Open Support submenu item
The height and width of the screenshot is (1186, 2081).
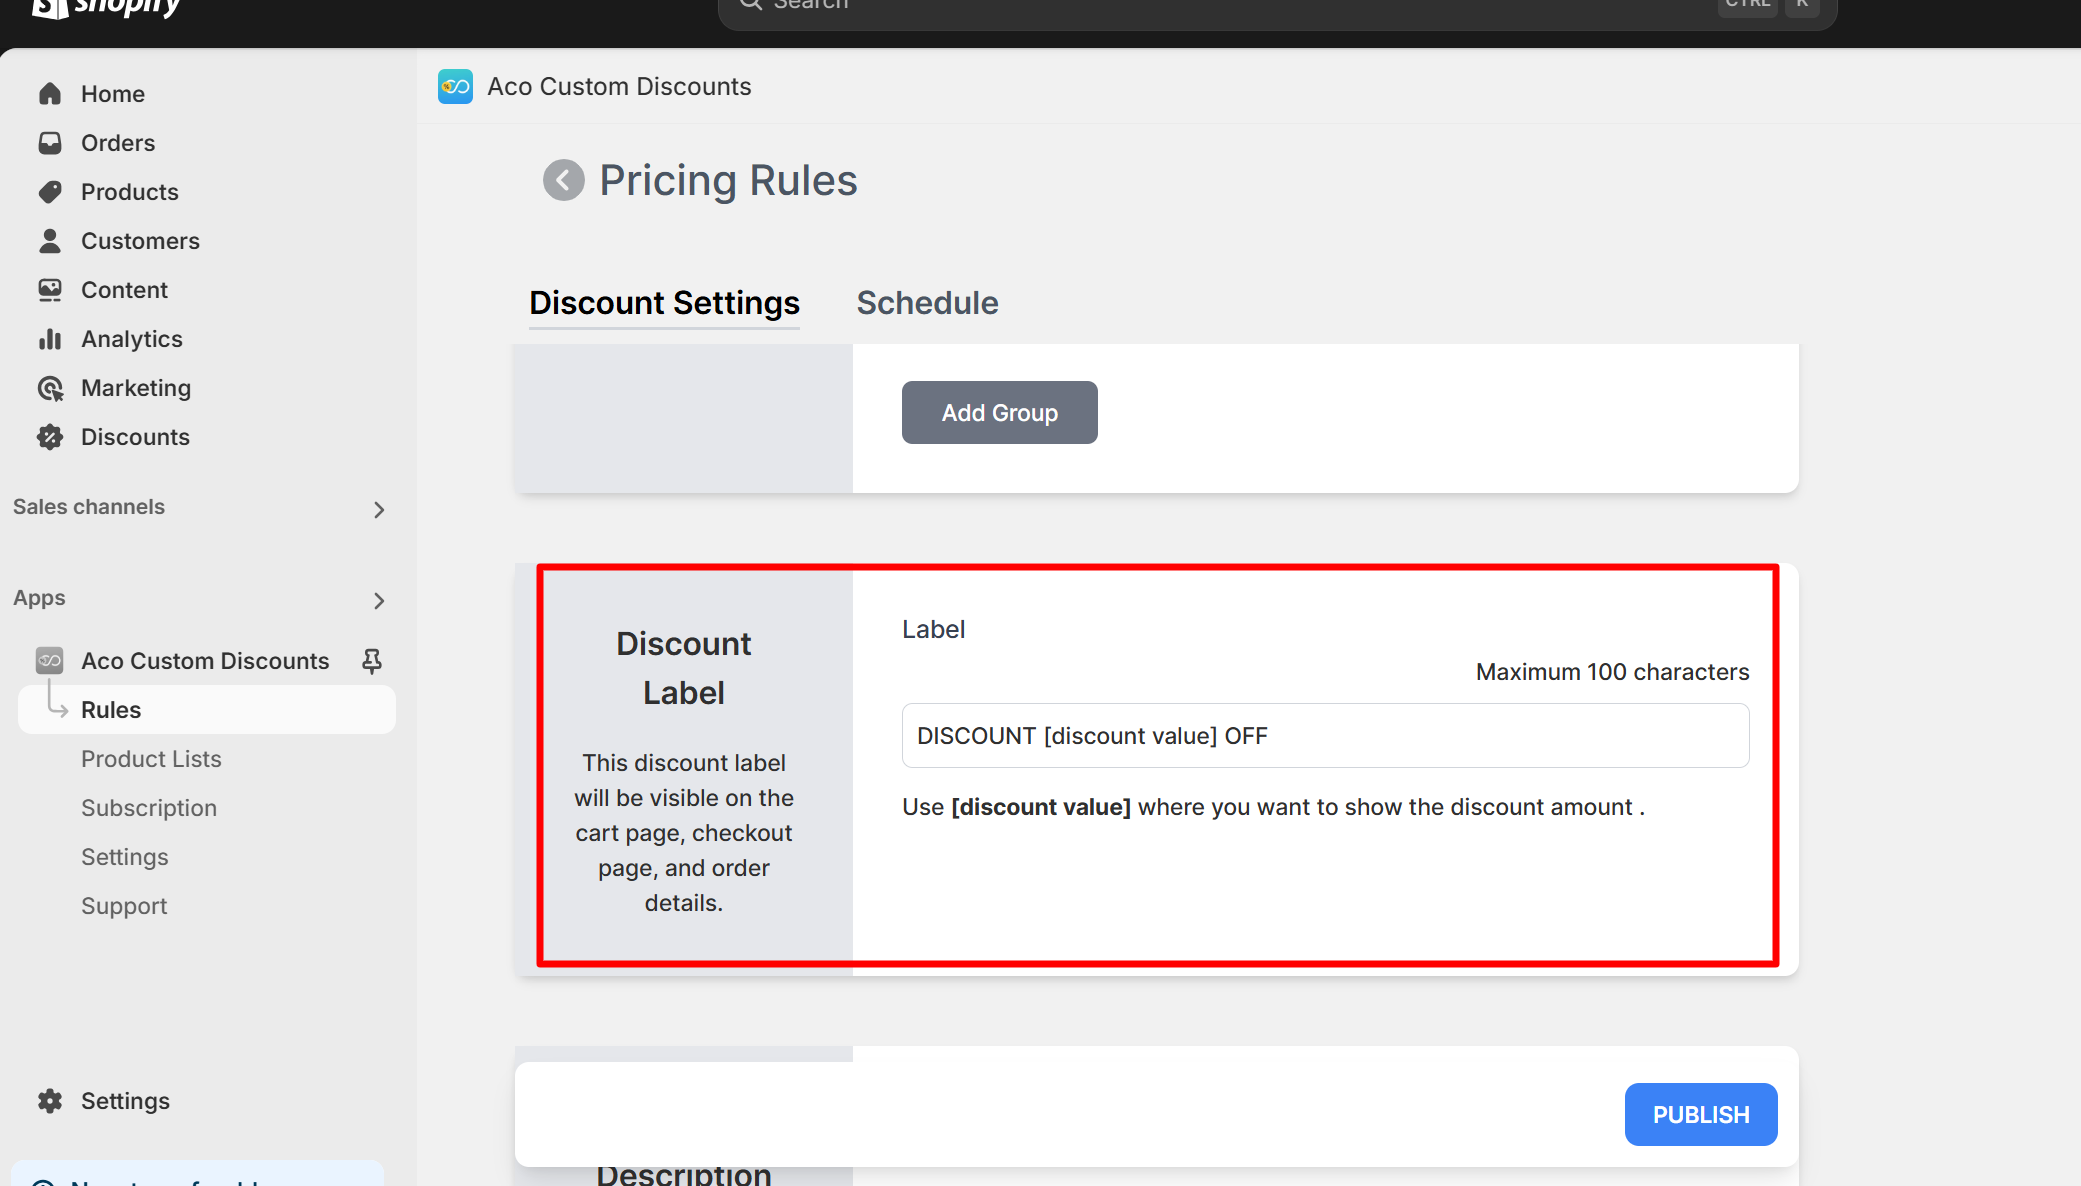click(124, 906)
